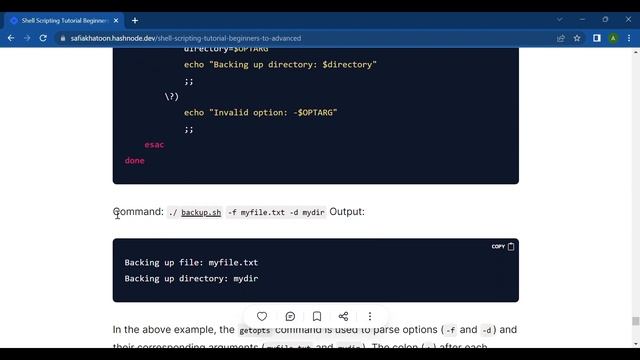Open more options in article bar

click(x=370, y=316)
